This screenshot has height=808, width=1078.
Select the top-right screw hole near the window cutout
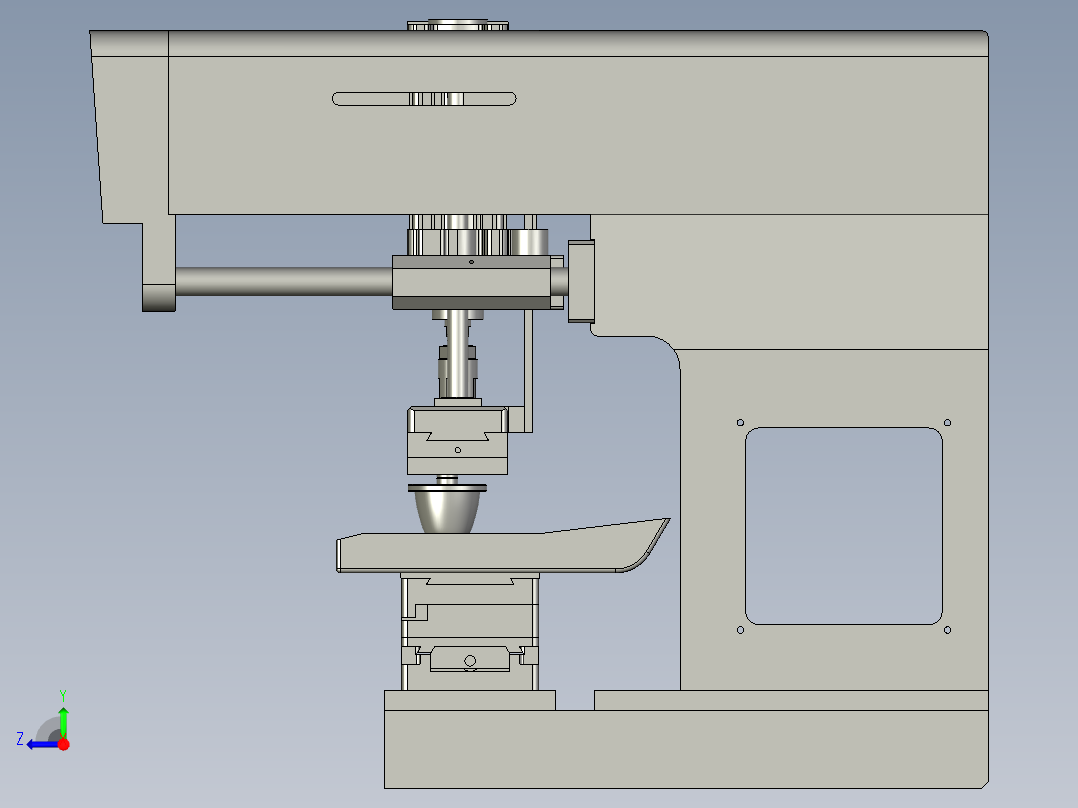[947, 423]
